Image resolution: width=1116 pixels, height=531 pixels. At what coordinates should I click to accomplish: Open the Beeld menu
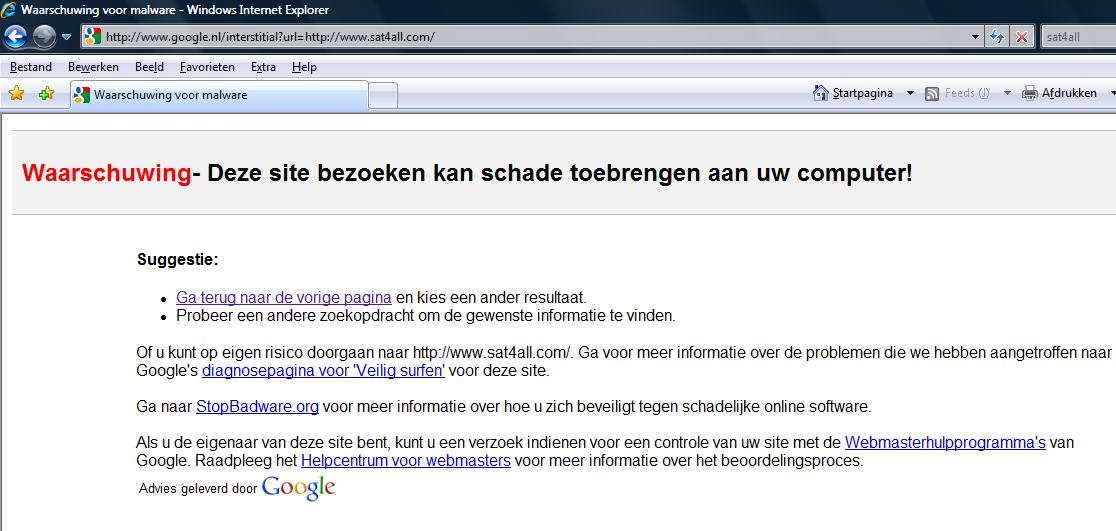point(149,67)
